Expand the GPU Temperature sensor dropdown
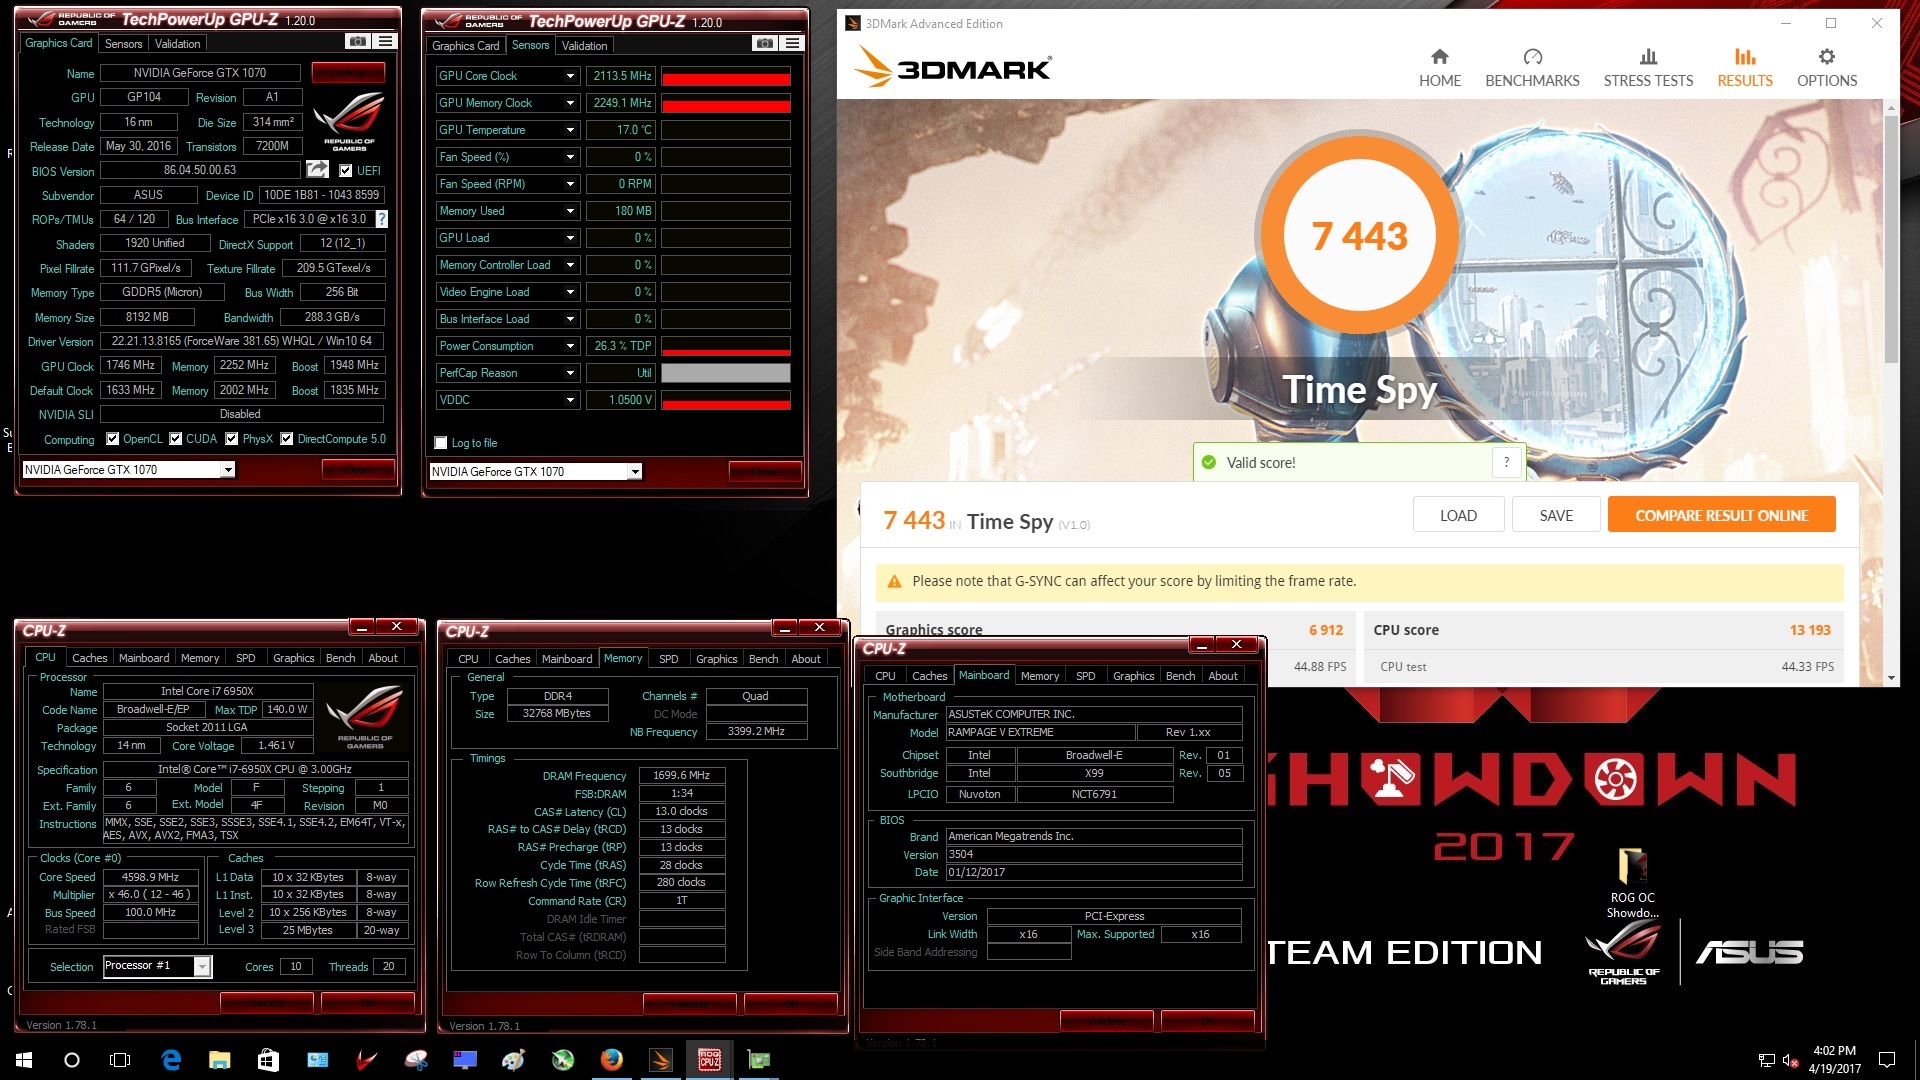Viewport: 1920px width, 1080px height. tap(570, 130)
